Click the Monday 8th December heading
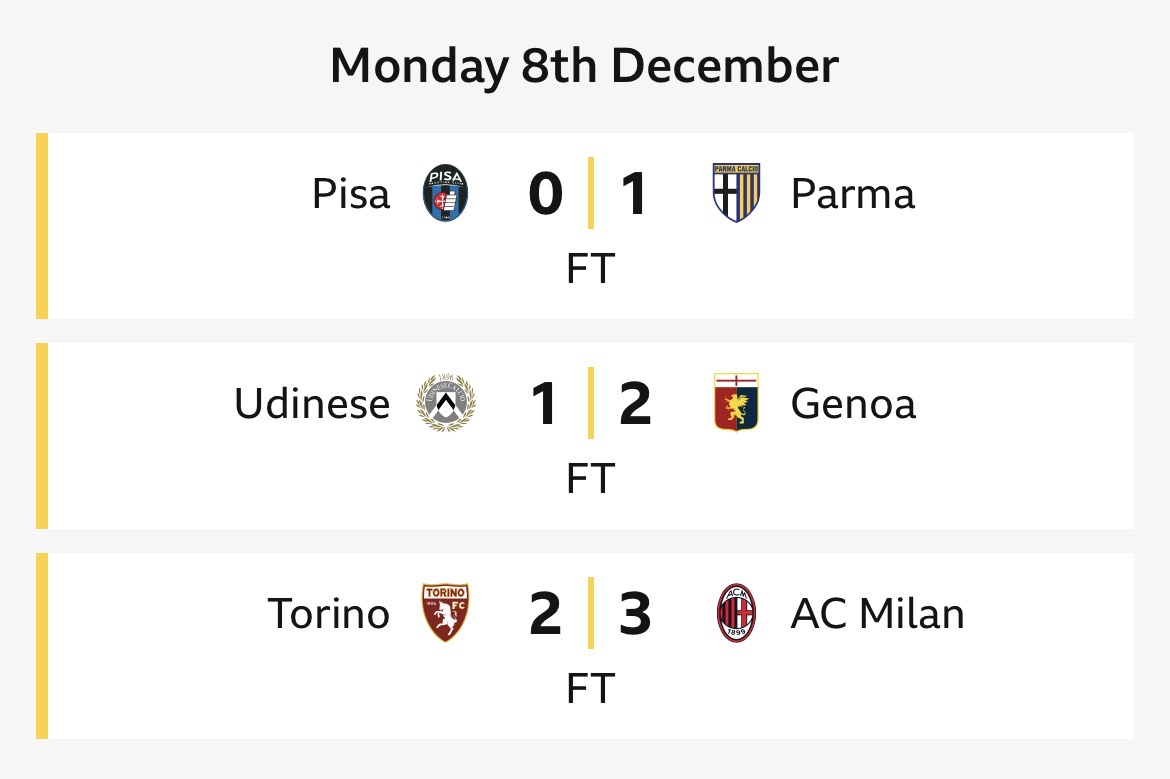1170x779 pixels. click(584, 67)
